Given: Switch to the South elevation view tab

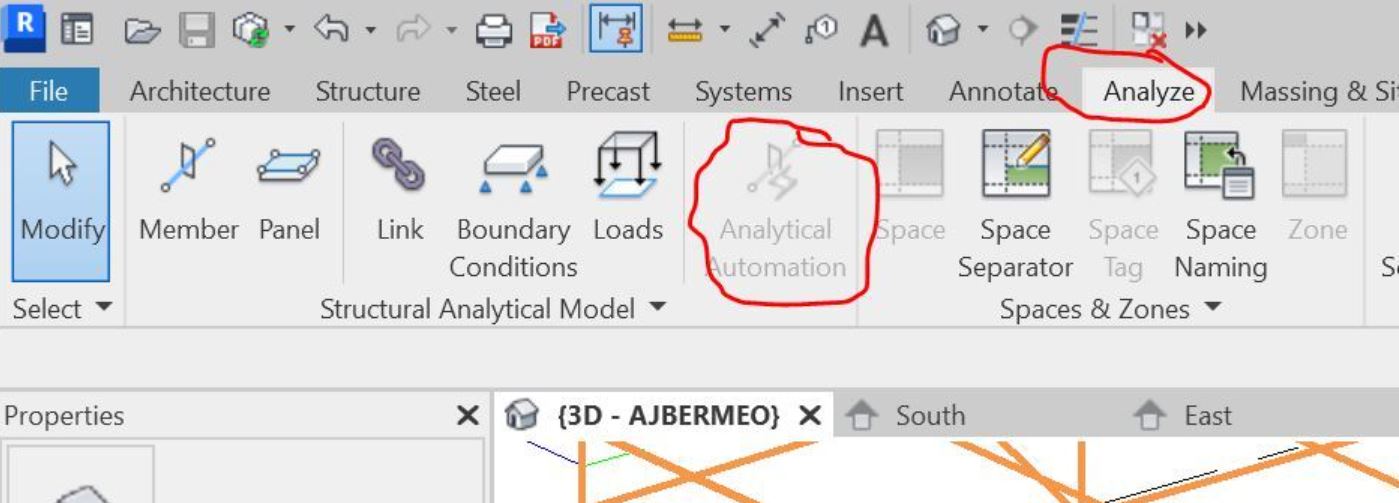Looking at the screenshot, I should [930, 415].
